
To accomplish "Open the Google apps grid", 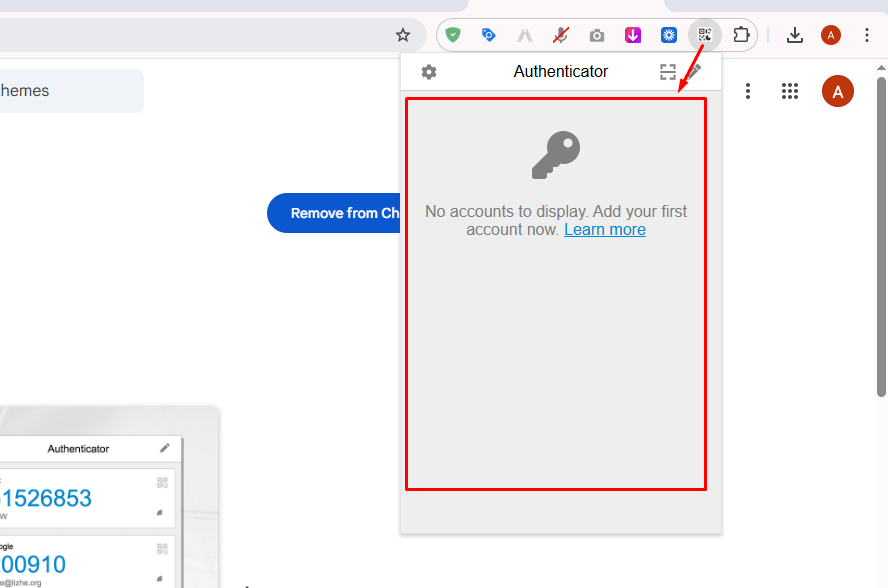I will coord(789,91).
